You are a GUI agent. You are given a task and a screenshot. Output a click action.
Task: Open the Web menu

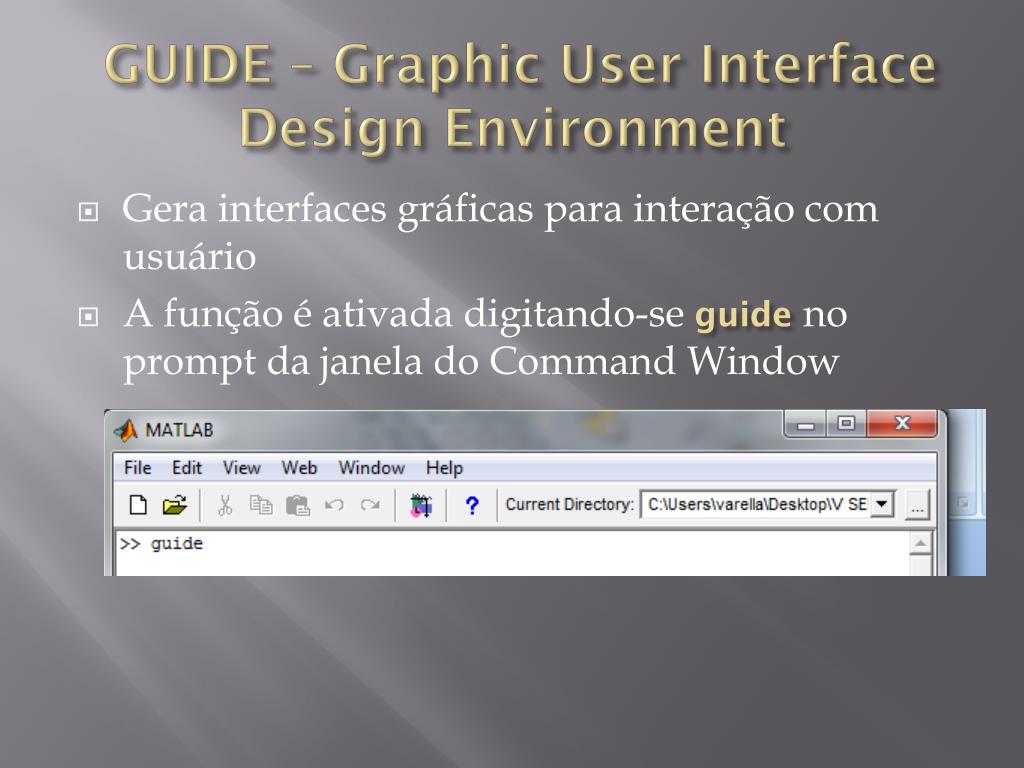[x=299, y=468]
